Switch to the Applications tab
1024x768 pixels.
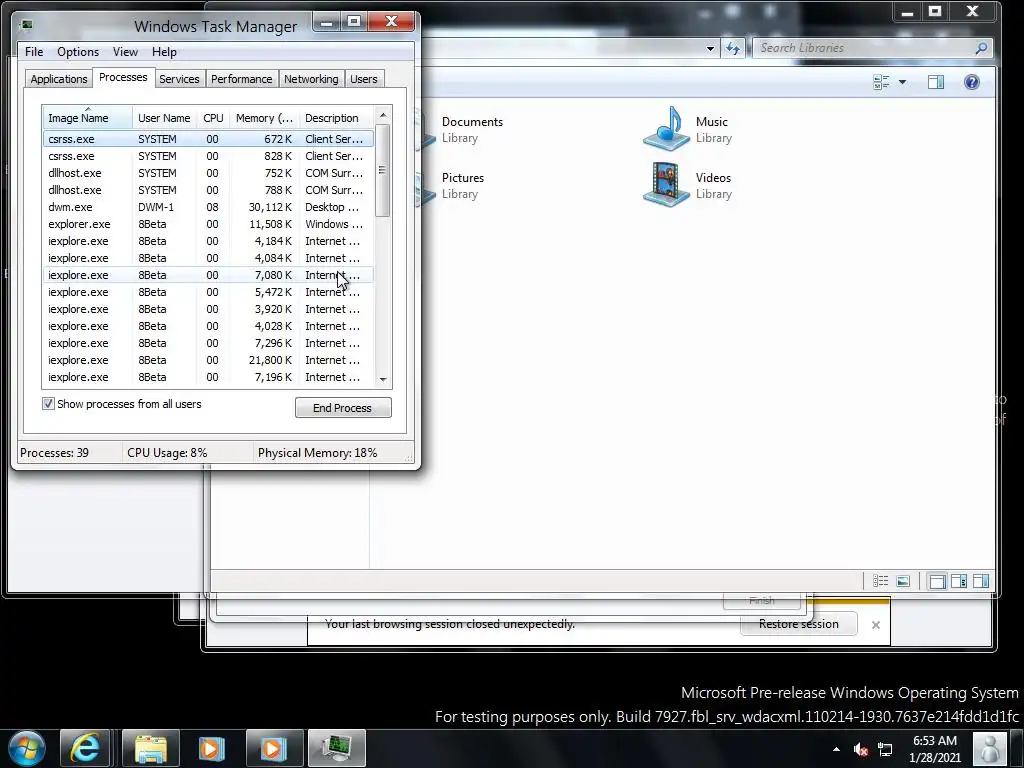[x=59, y=79]
